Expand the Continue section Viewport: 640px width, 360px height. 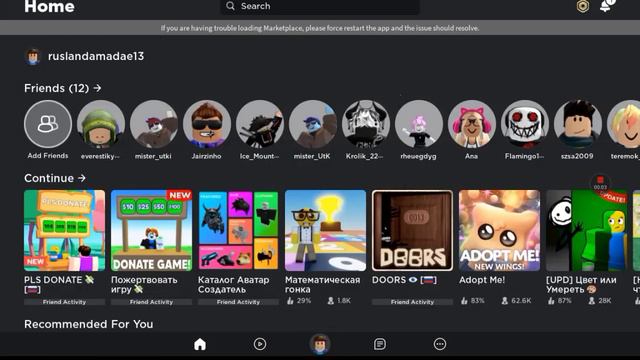[55, 178]
